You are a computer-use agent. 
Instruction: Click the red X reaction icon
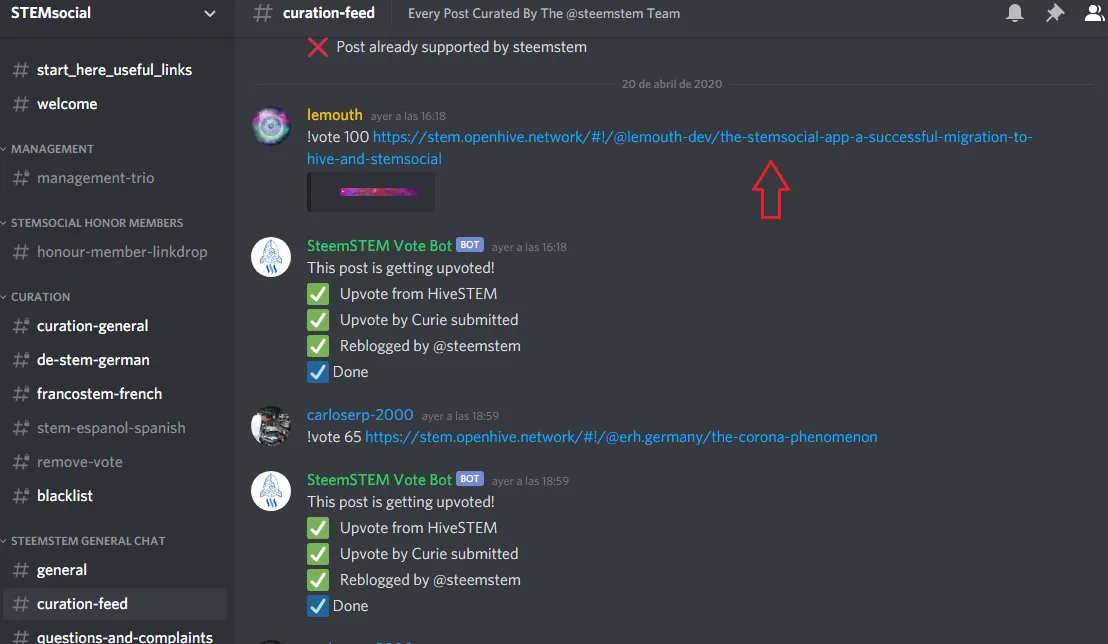click(x=318, y=47)
